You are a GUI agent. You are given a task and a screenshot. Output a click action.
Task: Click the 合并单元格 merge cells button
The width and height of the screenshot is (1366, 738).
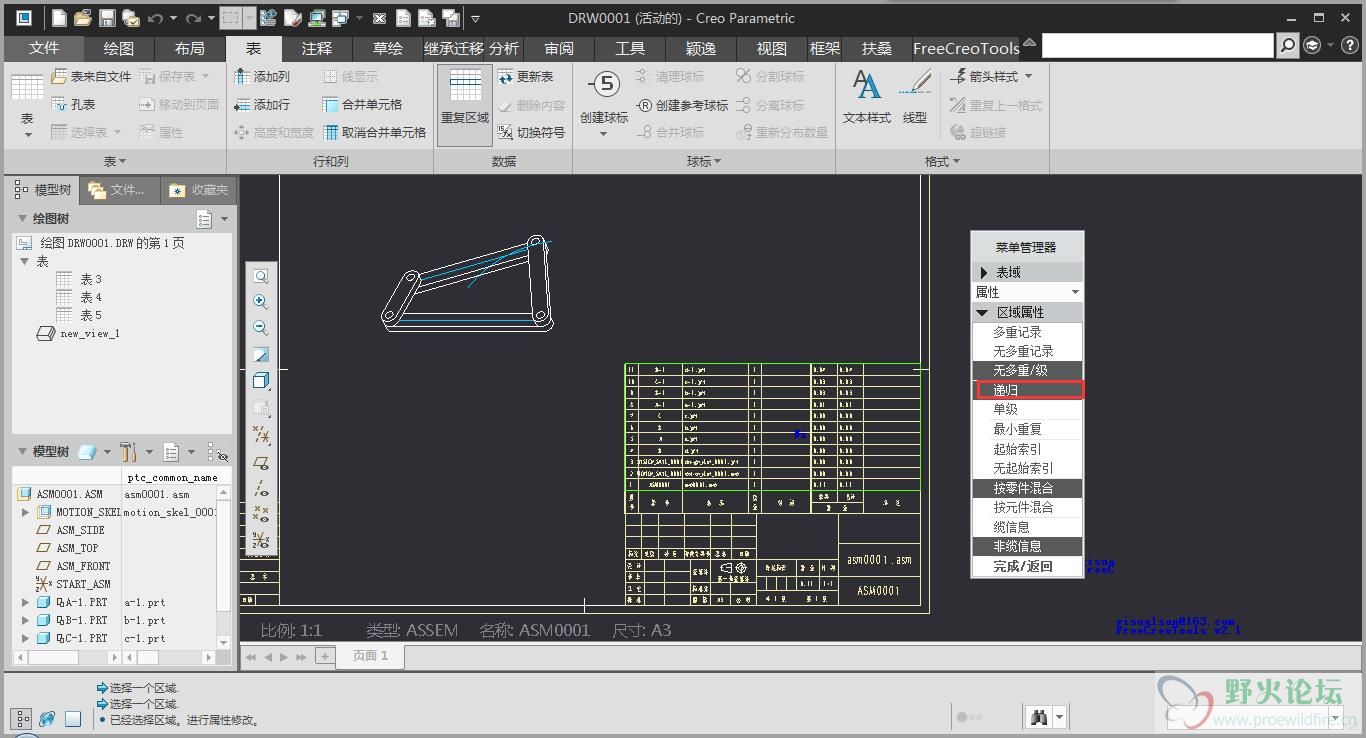pyautogui.click(x=362, y=104)
